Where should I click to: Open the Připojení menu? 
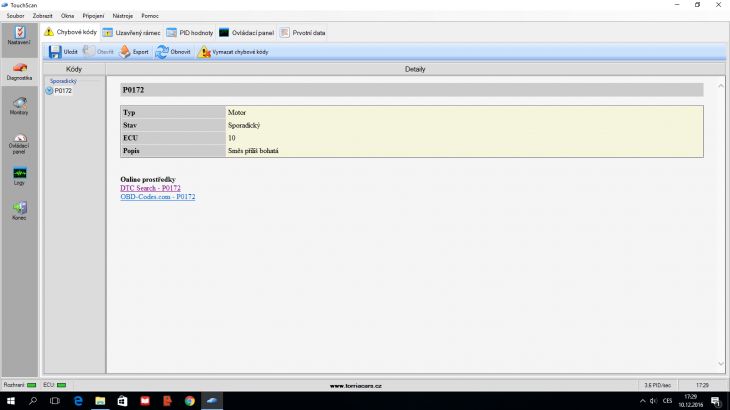[93, 16]
